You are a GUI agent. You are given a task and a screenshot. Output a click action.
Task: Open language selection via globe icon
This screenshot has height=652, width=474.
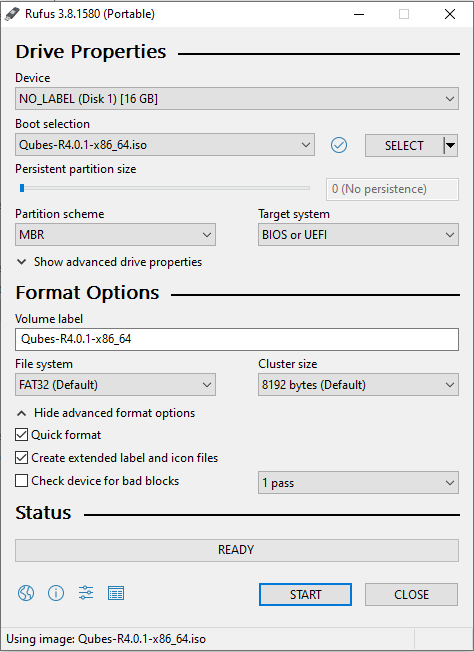pyautogui.click(x=26, y=593)
